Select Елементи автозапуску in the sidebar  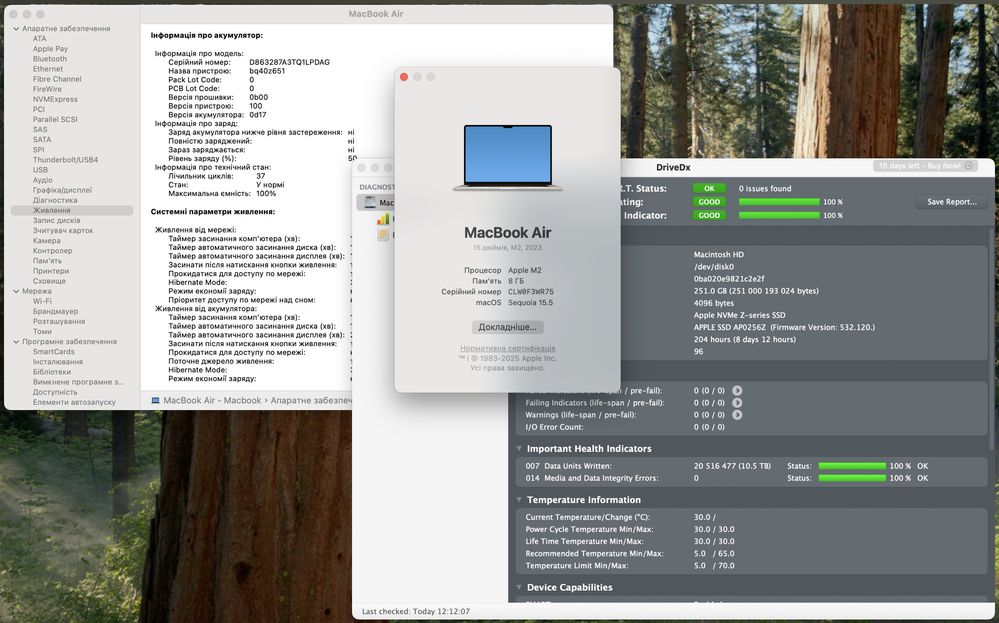(74, 403)
